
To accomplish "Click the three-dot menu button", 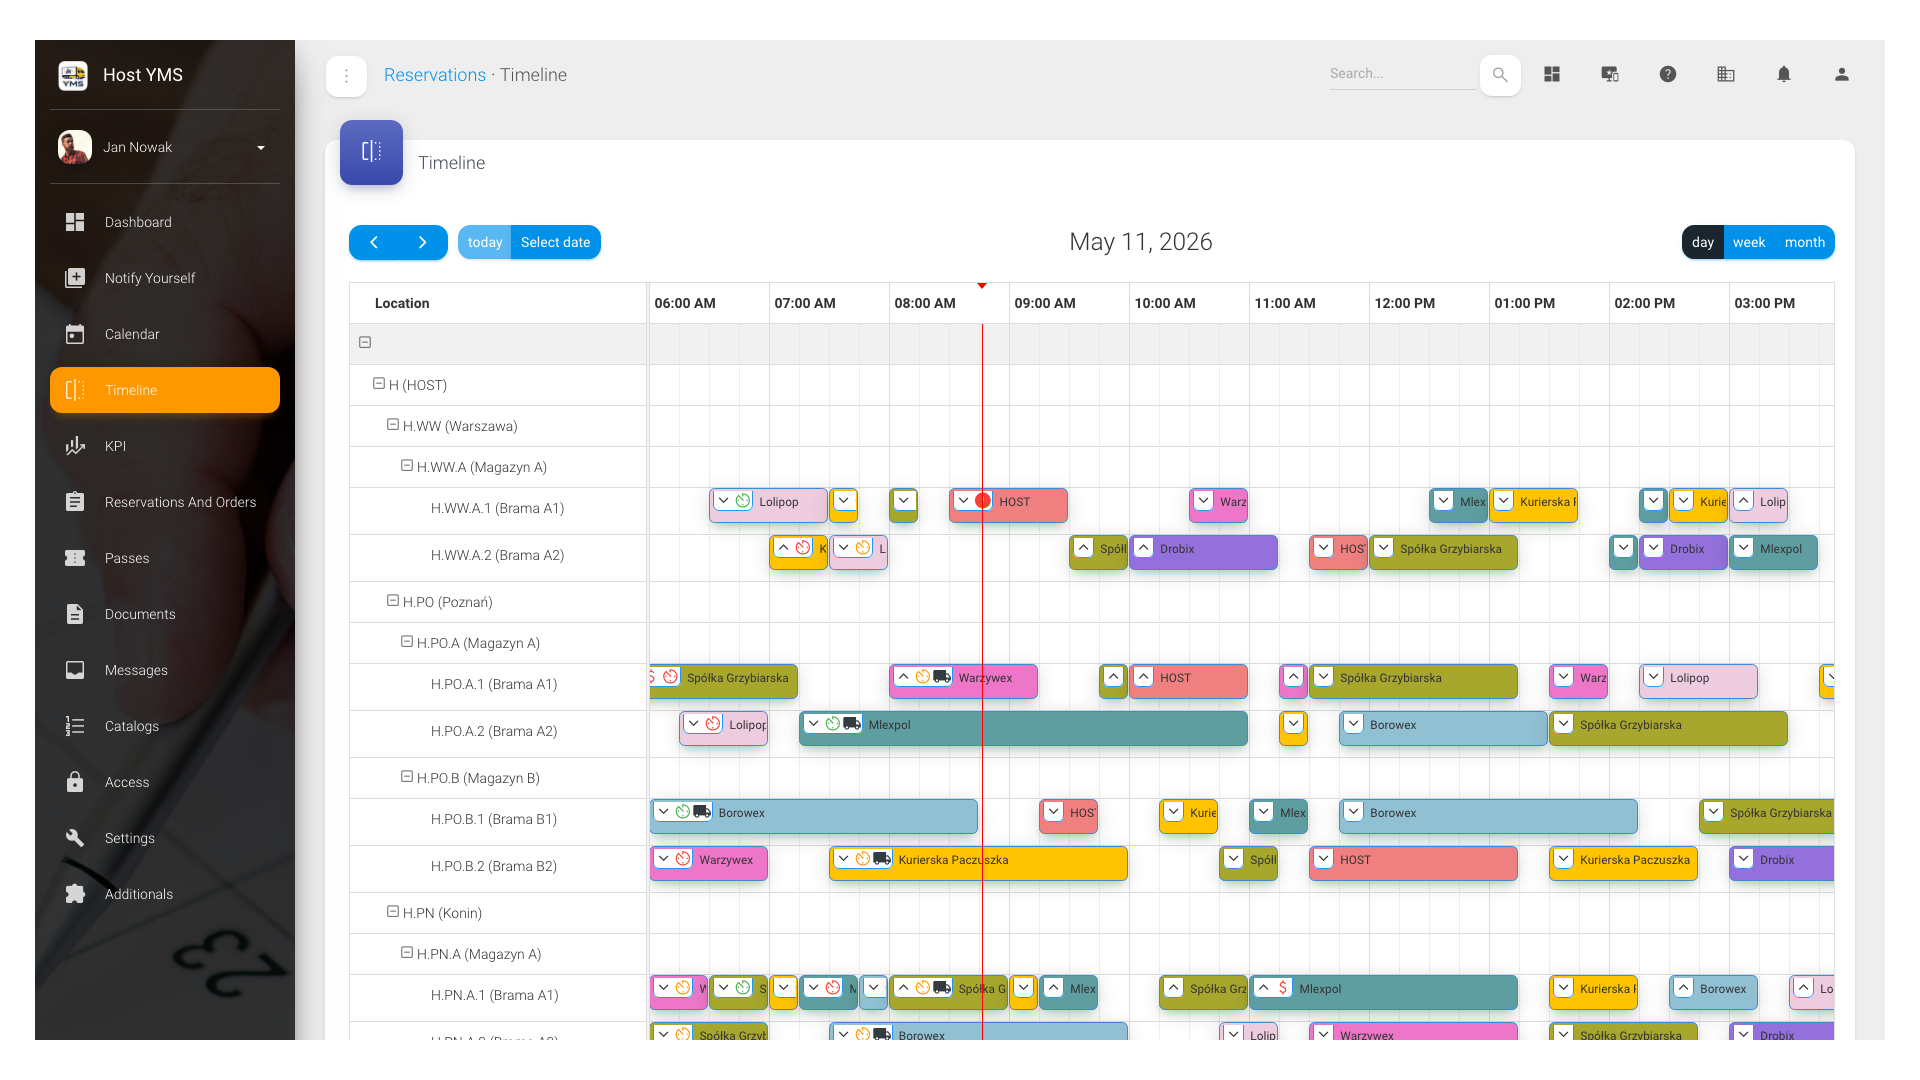I will pyautogui.click(x=347, y=76).
